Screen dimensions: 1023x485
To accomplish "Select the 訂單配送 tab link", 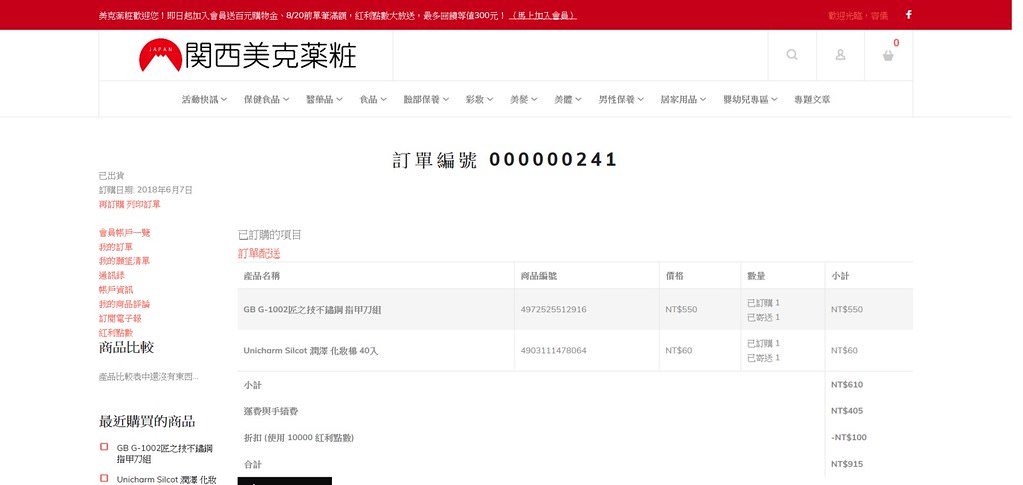I will (x=259, y=254).
